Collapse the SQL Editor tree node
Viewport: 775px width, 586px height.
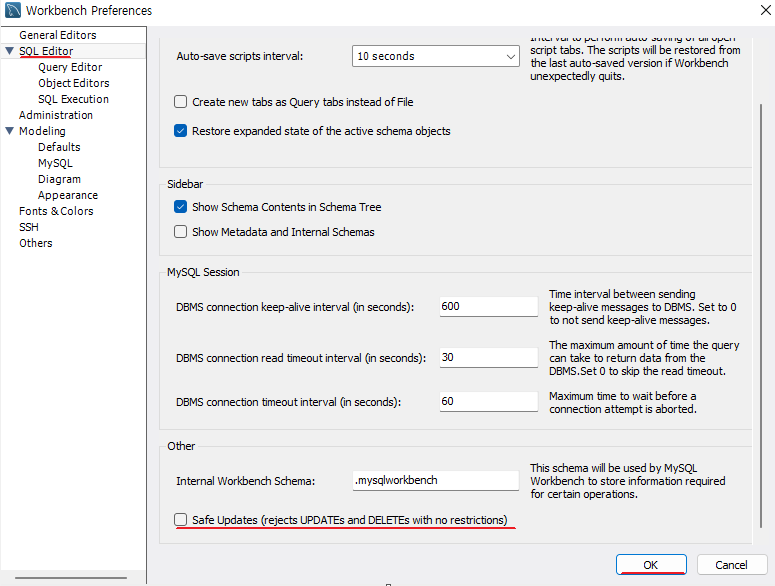[9, 51]
